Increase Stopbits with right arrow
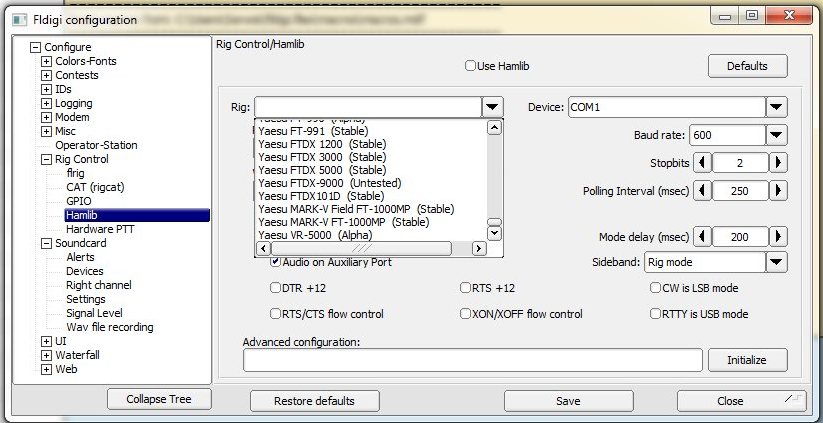 (x=778, y=163)
